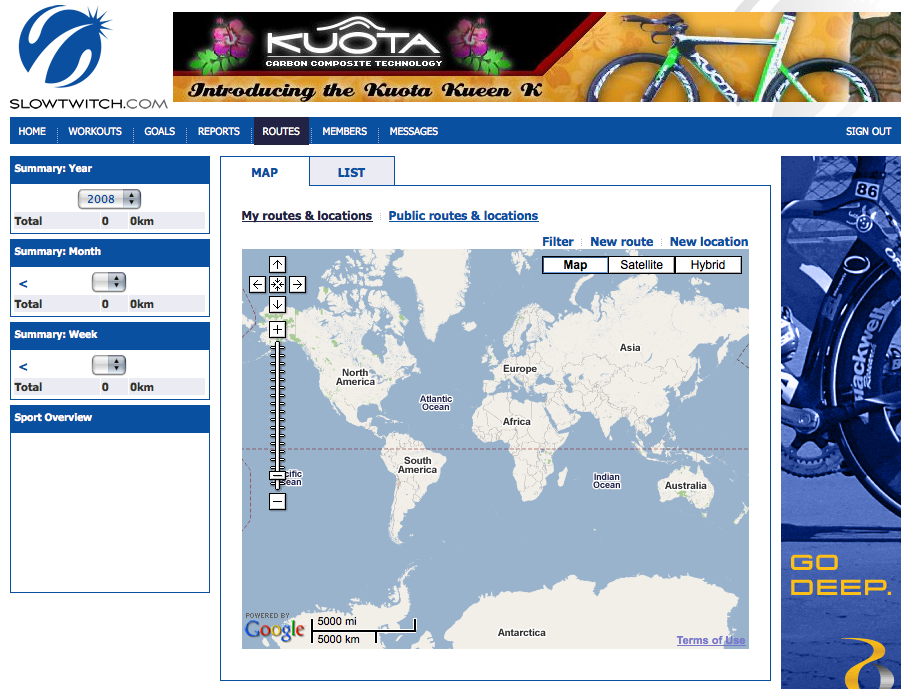The height and width of the screenshot is (689, 909).
Task: Zoom in with the plus button
Action: point(278,329)
